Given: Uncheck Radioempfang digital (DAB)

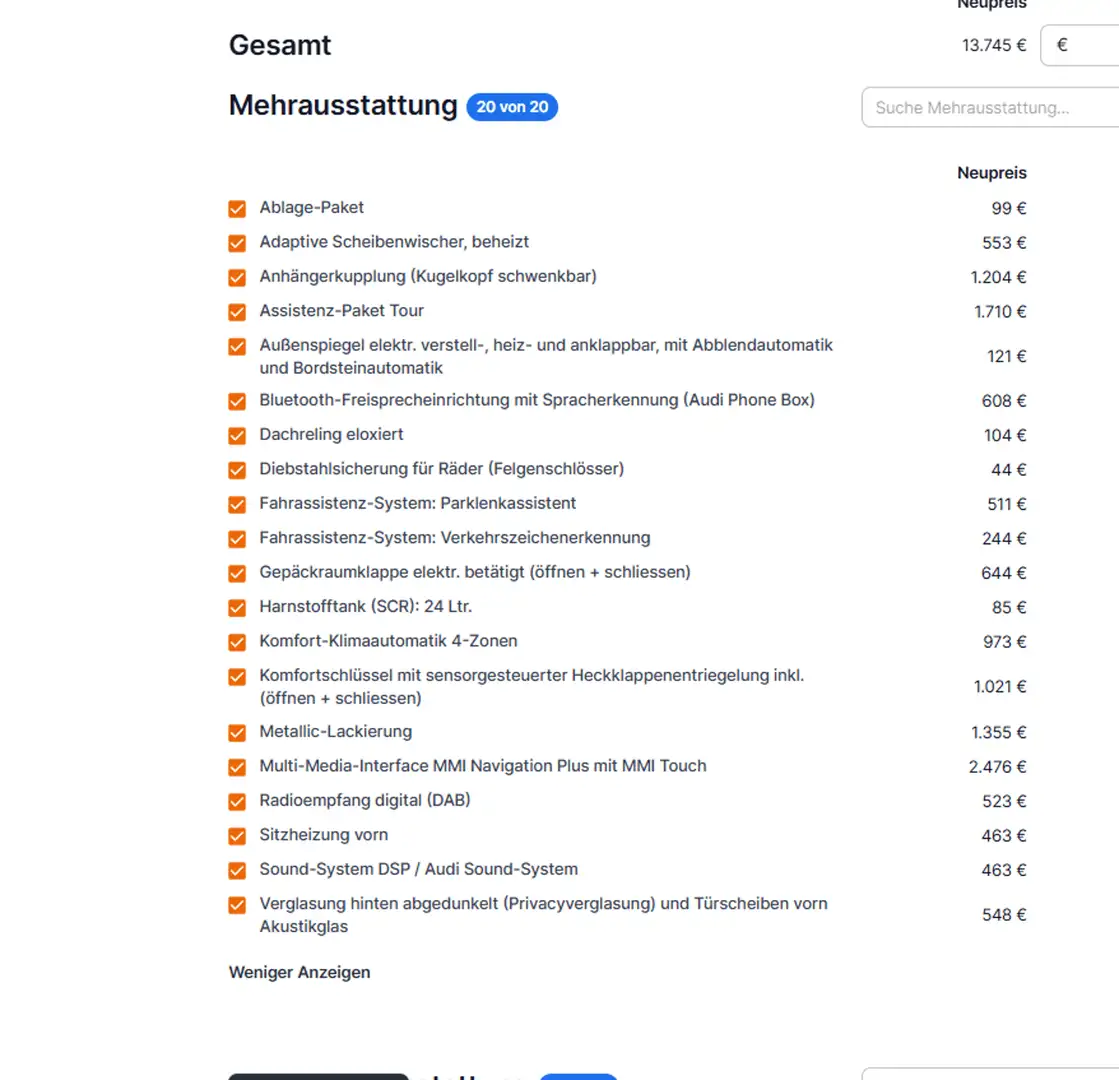Looking at the screenshot, I should coord(237,801).
